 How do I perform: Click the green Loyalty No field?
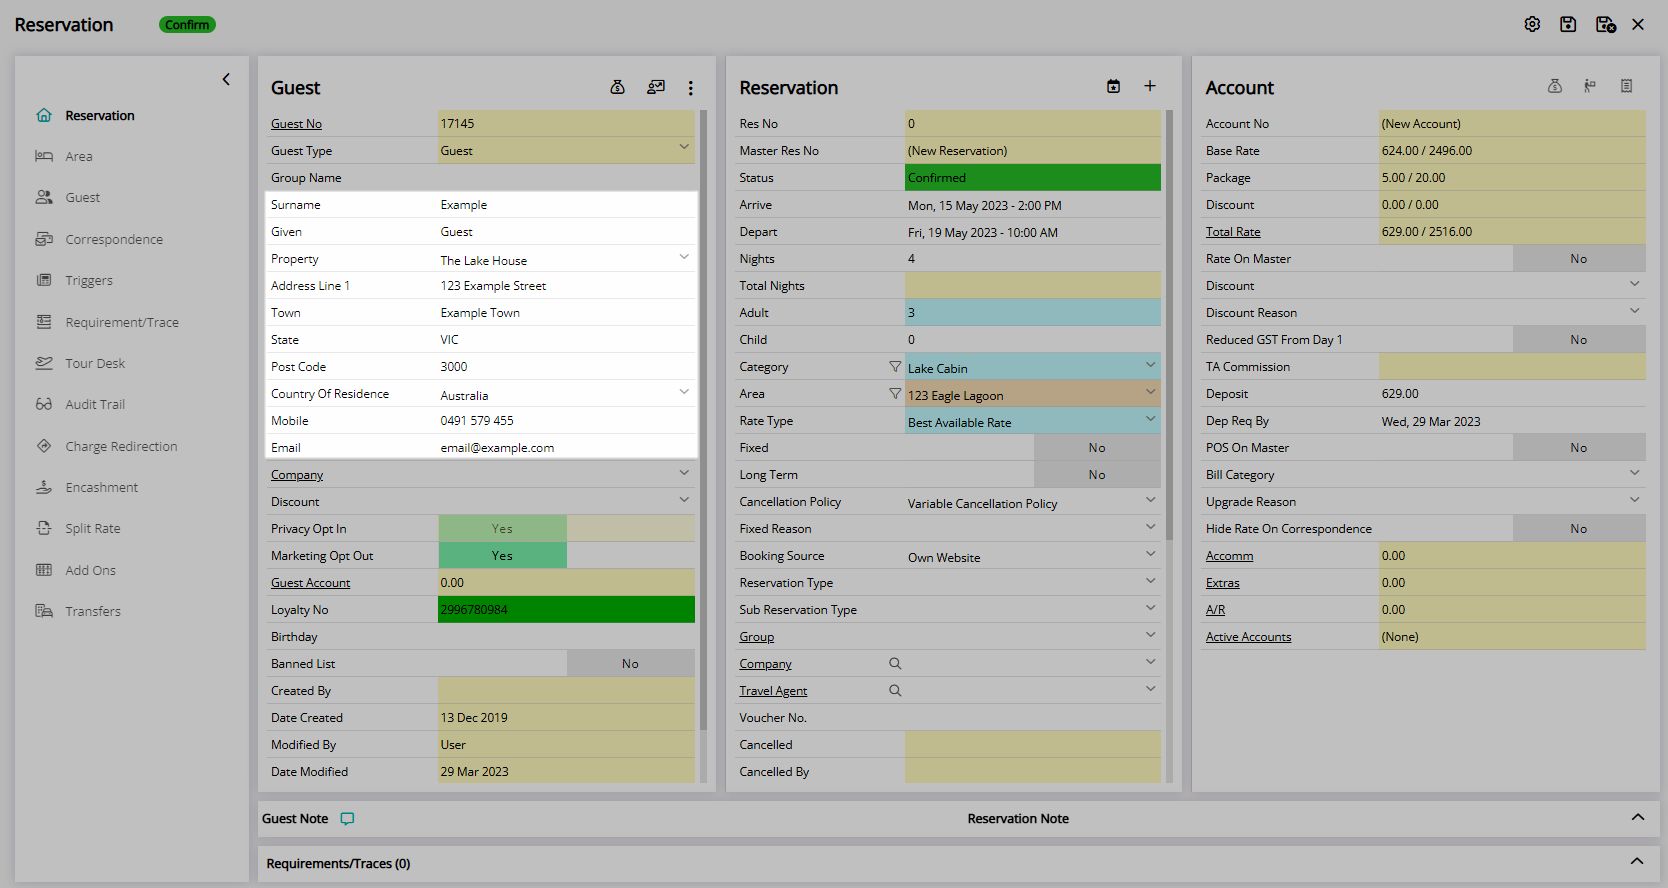[566, 609]
